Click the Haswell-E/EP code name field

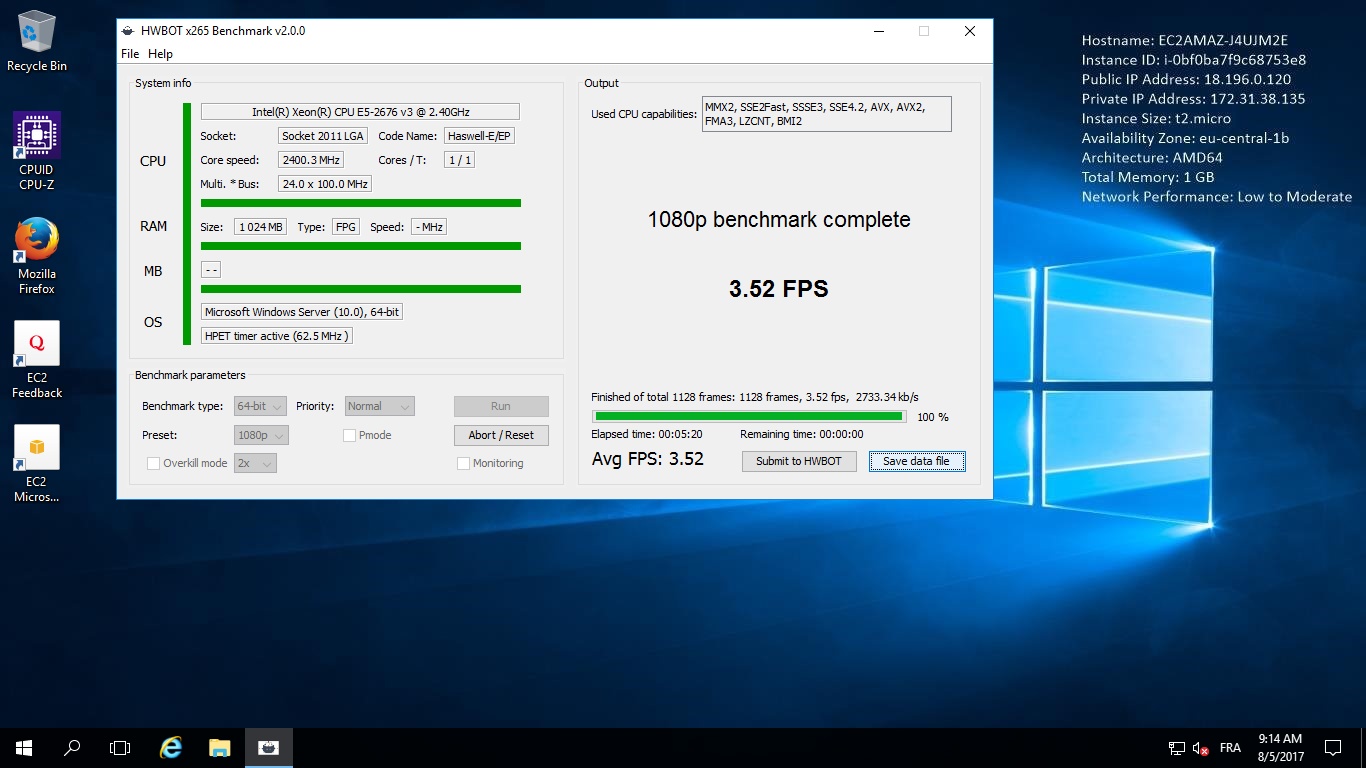click(x=480, y=136)
